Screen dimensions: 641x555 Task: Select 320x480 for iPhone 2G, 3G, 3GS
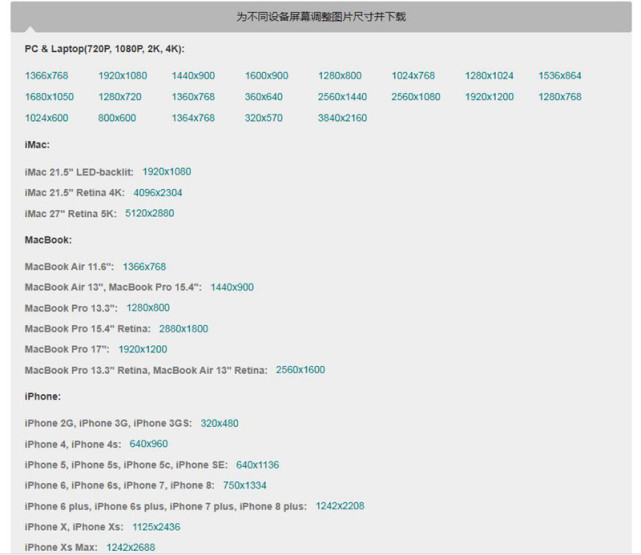point(220,423)
